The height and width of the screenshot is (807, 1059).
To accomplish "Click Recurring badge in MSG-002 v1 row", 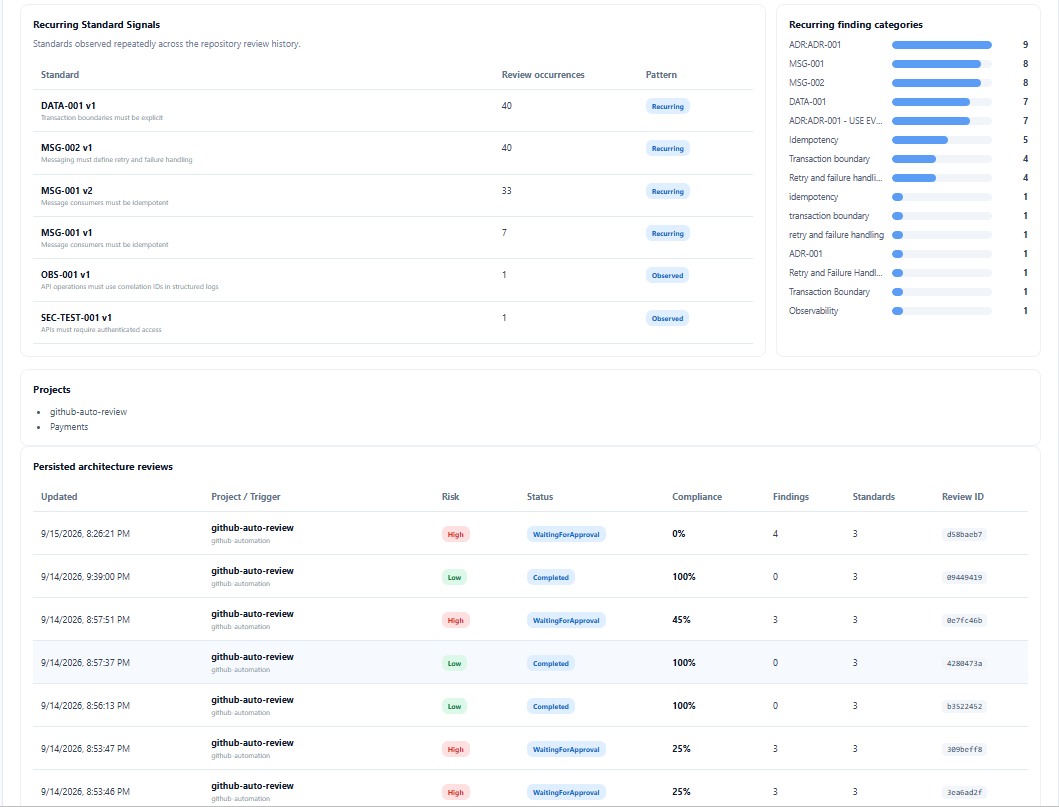I will [x=667, y=149].
